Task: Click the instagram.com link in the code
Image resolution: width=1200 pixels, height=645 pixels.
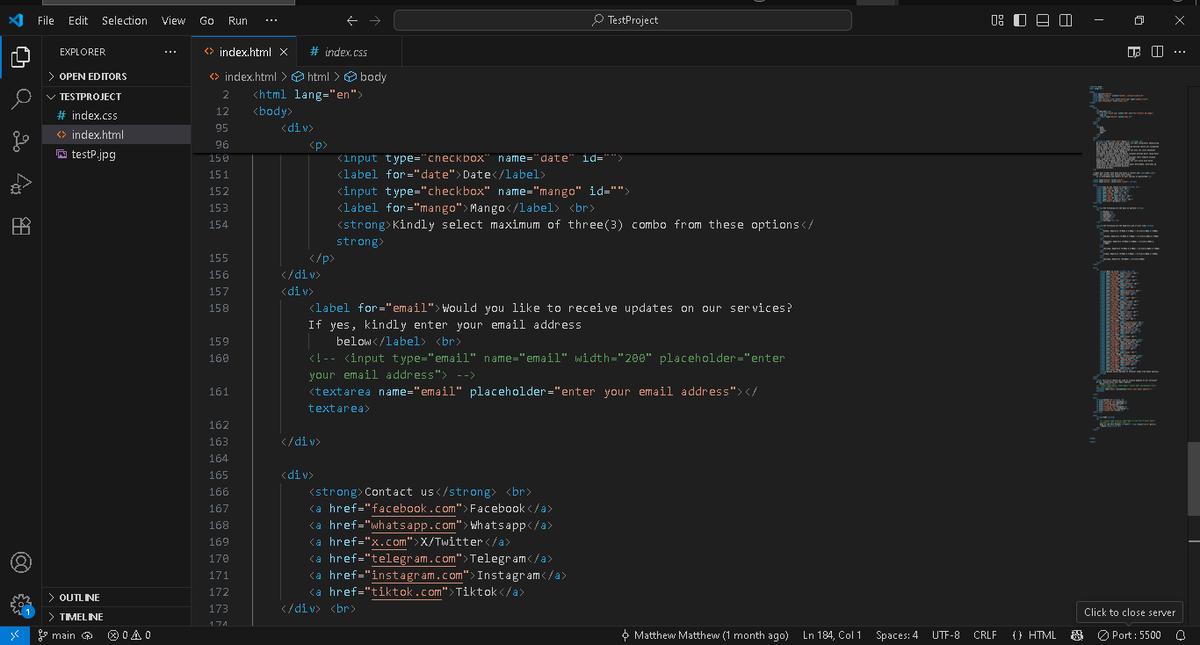Action: [x=417, y=576]
